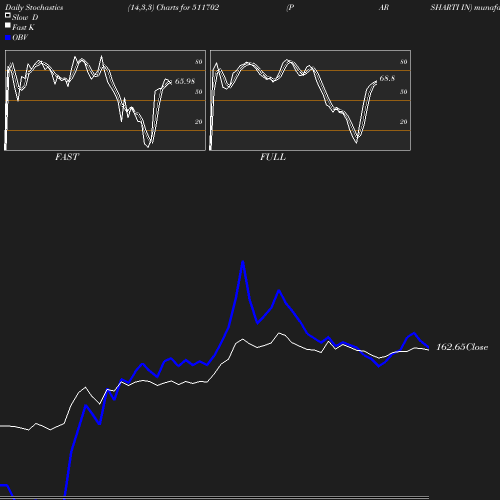Click the FULL chart caption
This screenshot has width=500, height=500.
(x=273, y=157)
